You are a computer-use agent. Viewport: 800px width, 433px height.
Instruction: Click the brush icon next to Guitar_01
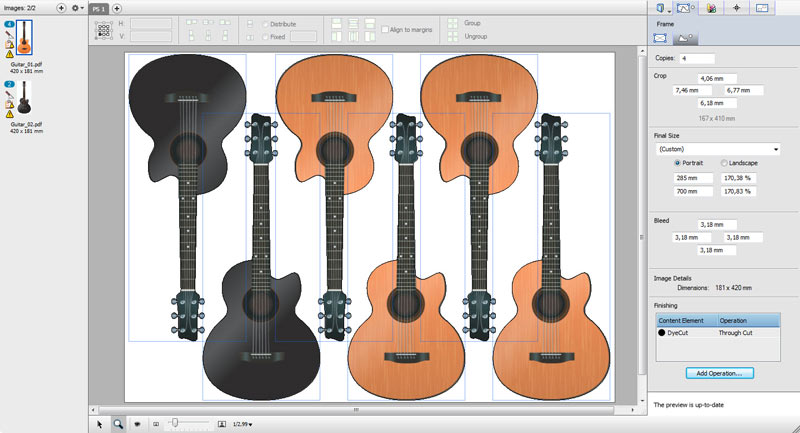[x=10, y=35]
